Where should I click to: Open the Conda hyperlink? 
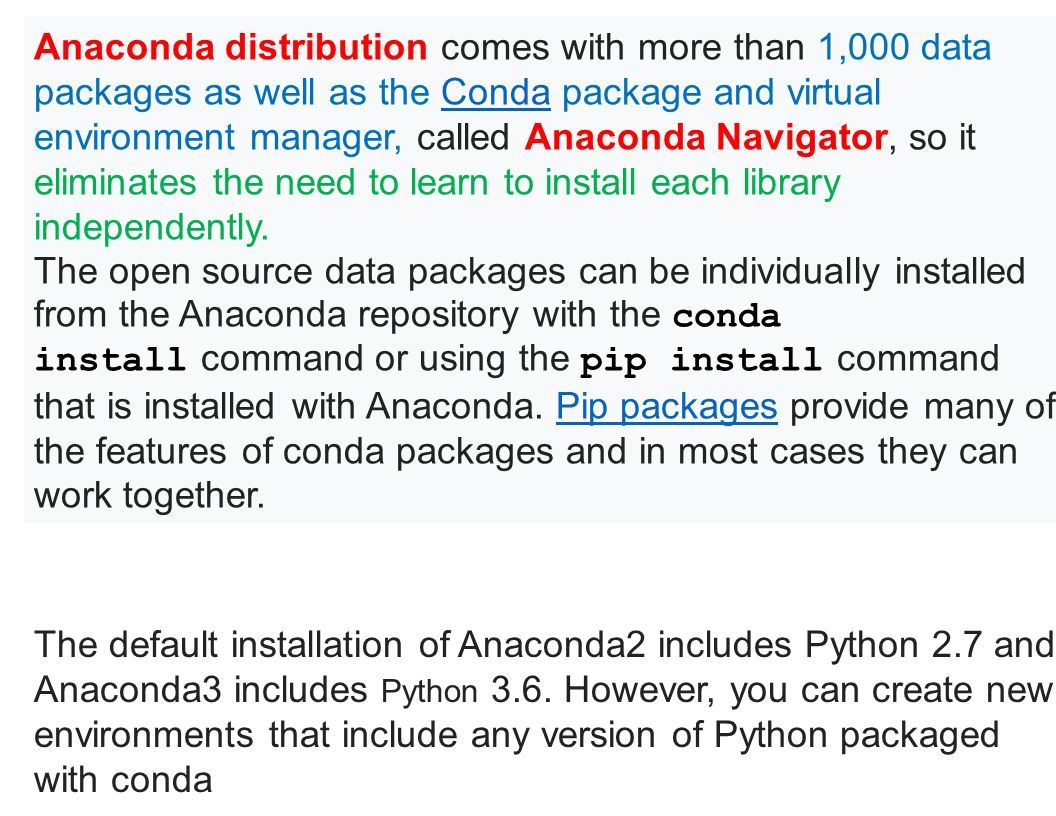point(496,92)
